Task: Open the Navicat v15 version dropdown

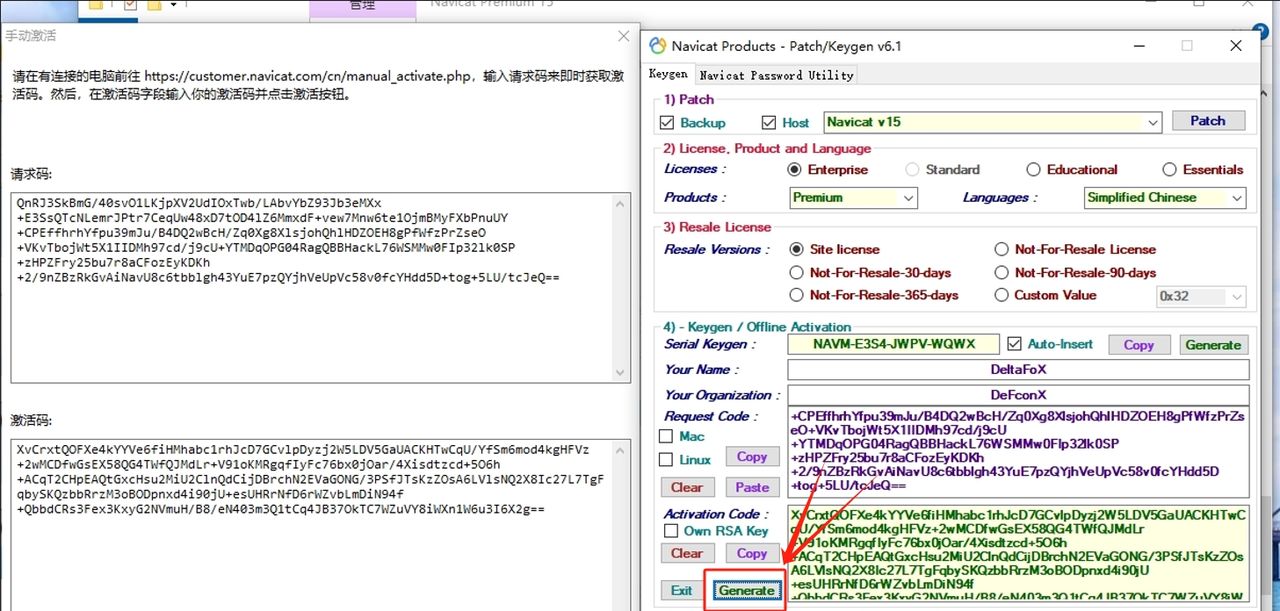Action: (1153, 122)
